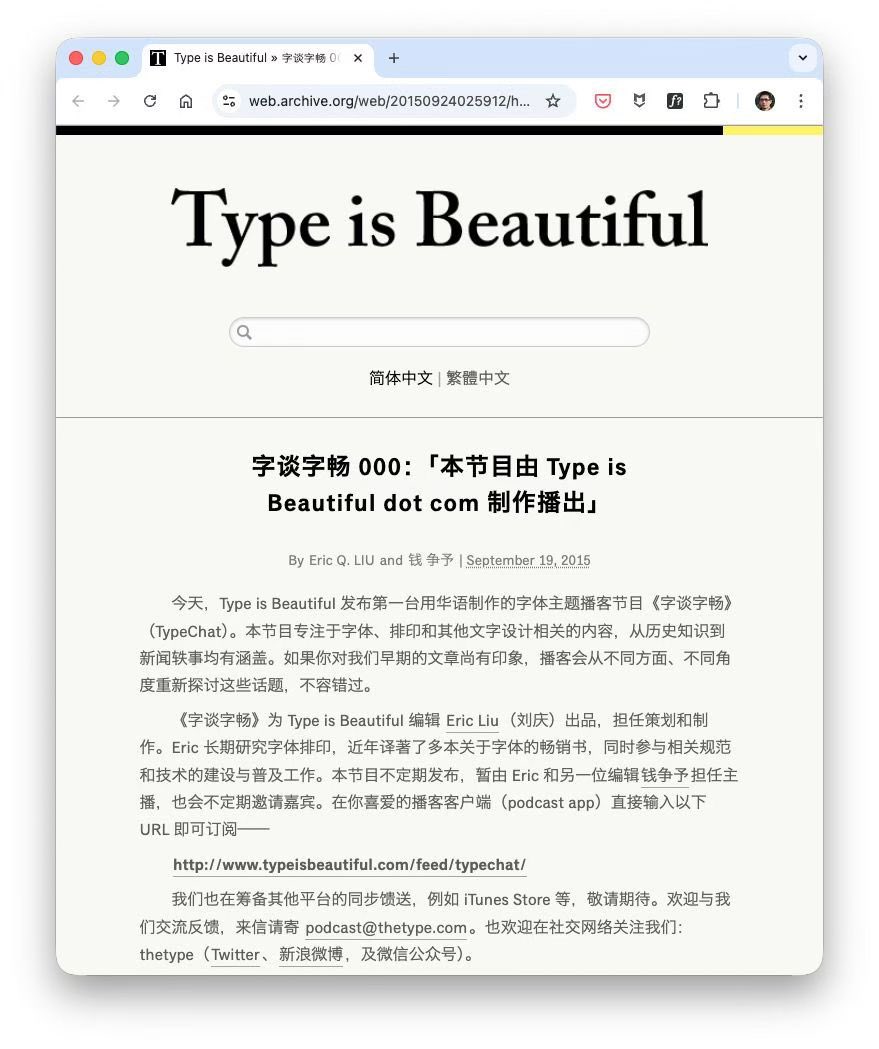Open the typechat feed URL link
This screenshot has width=879, height=1049.
(349, 864)
